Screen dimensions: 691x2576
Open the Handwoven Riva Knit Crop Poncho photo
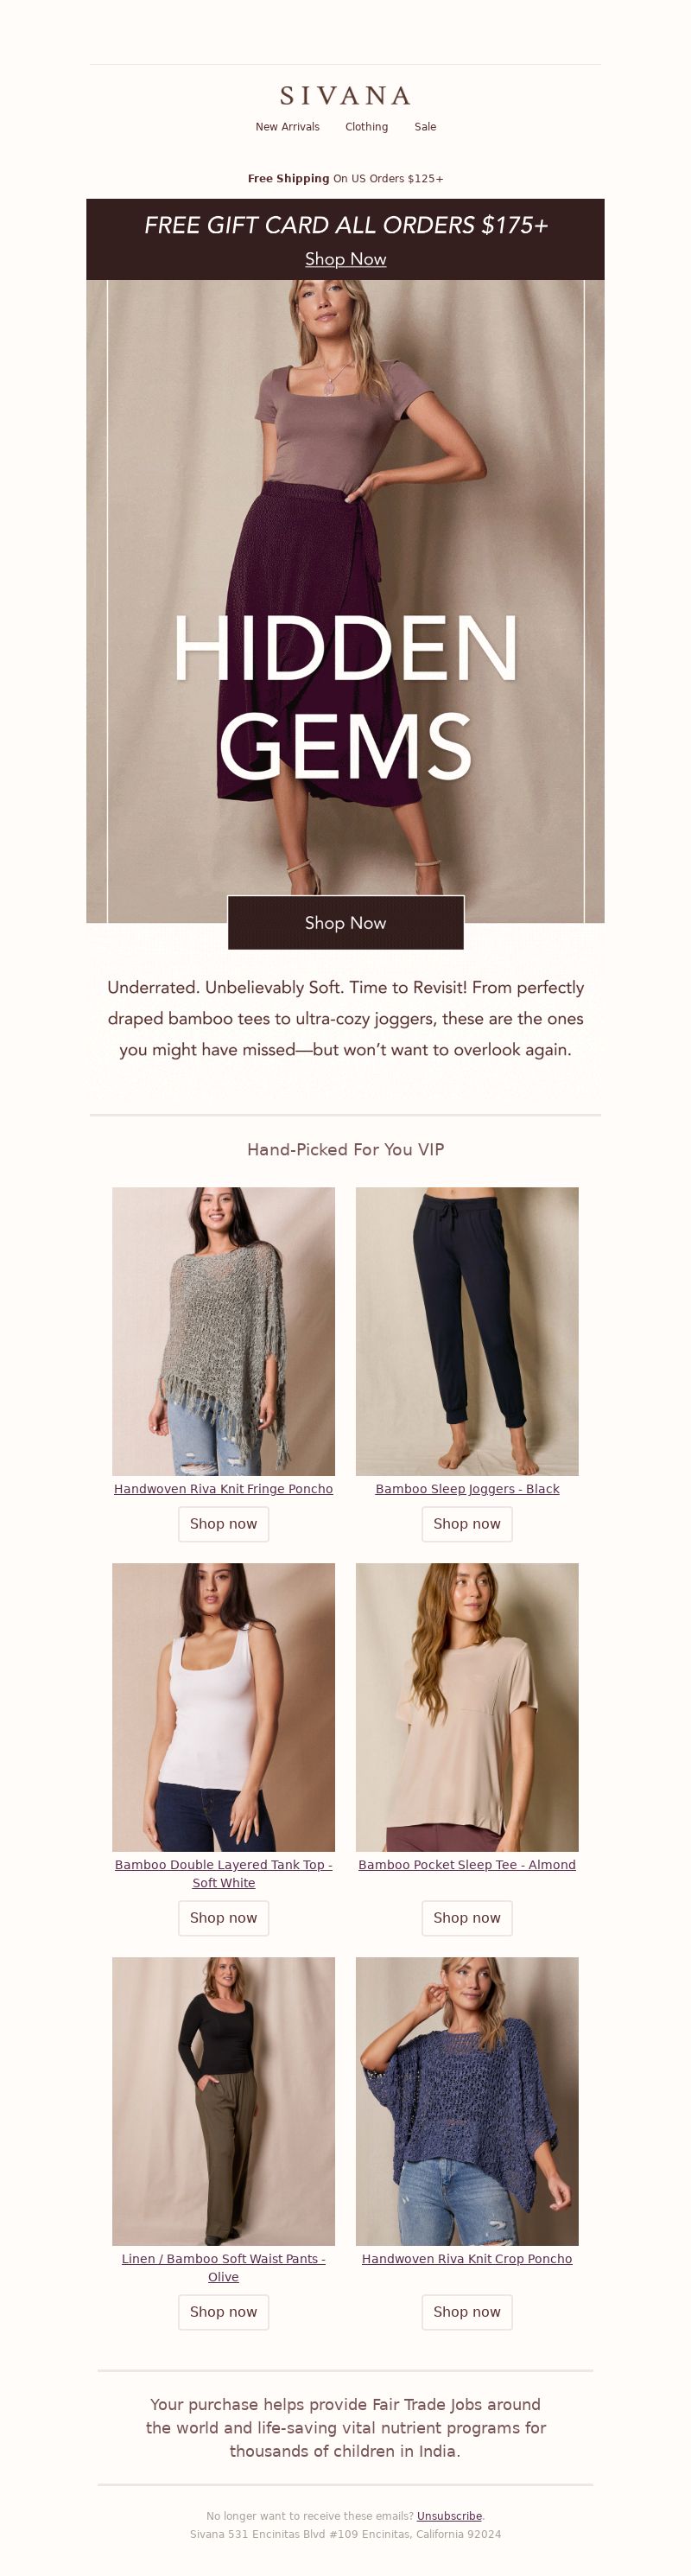point(467,2101)
